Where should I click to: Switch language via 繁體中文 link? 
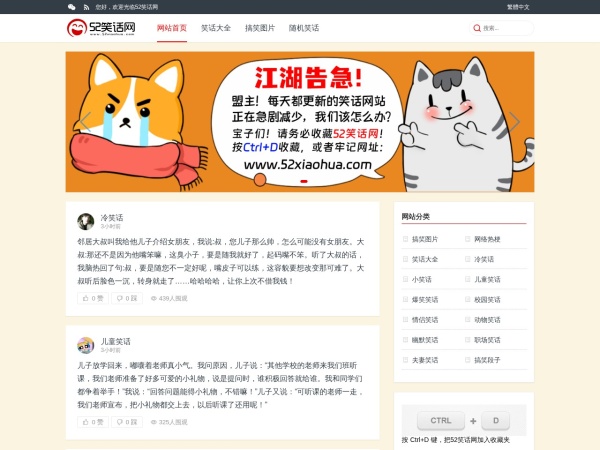click(x=518, y=7)
